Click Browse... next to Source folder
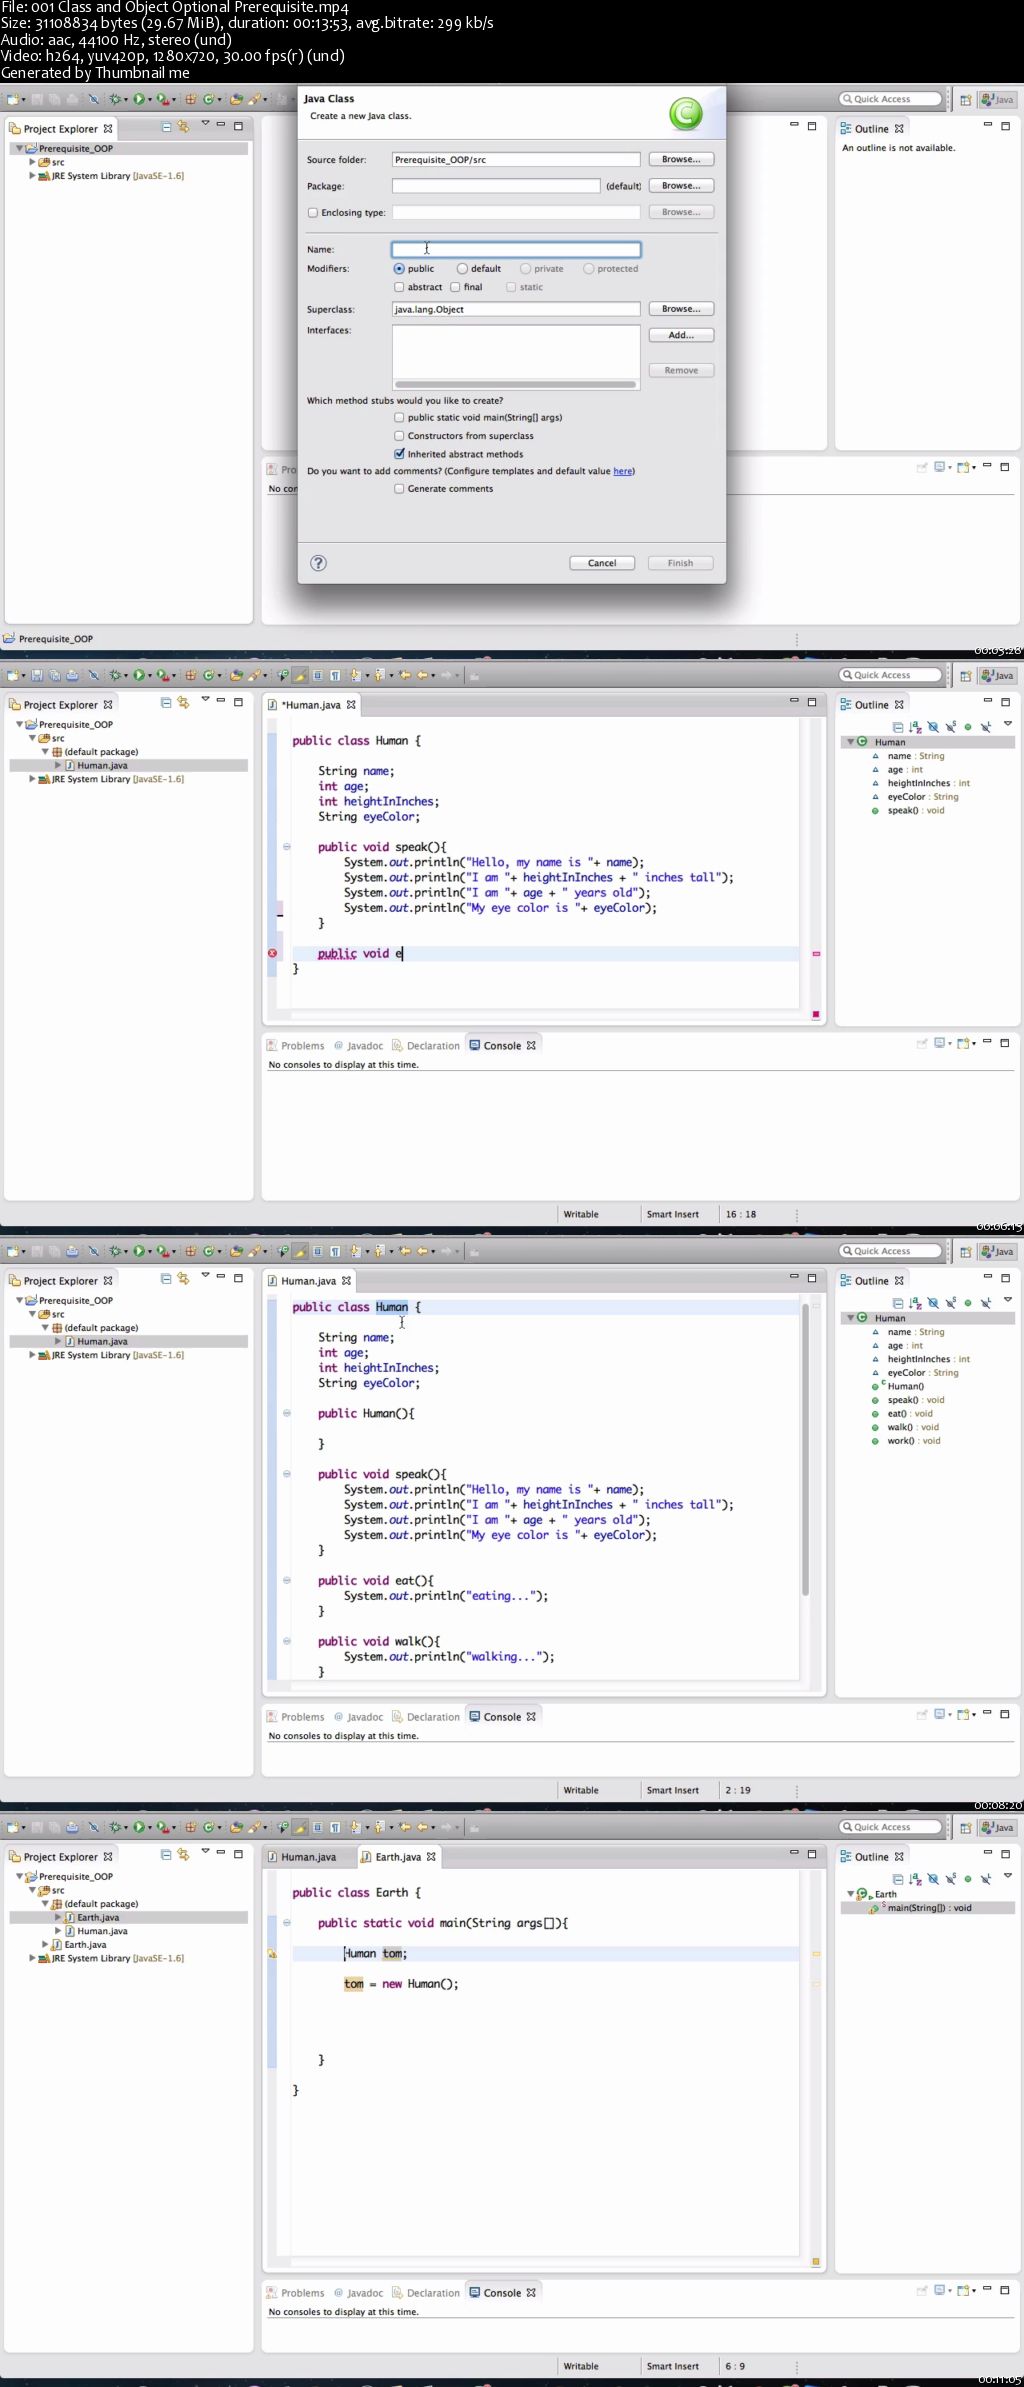Screen dimensions: 1024x2387 [681, 159]
